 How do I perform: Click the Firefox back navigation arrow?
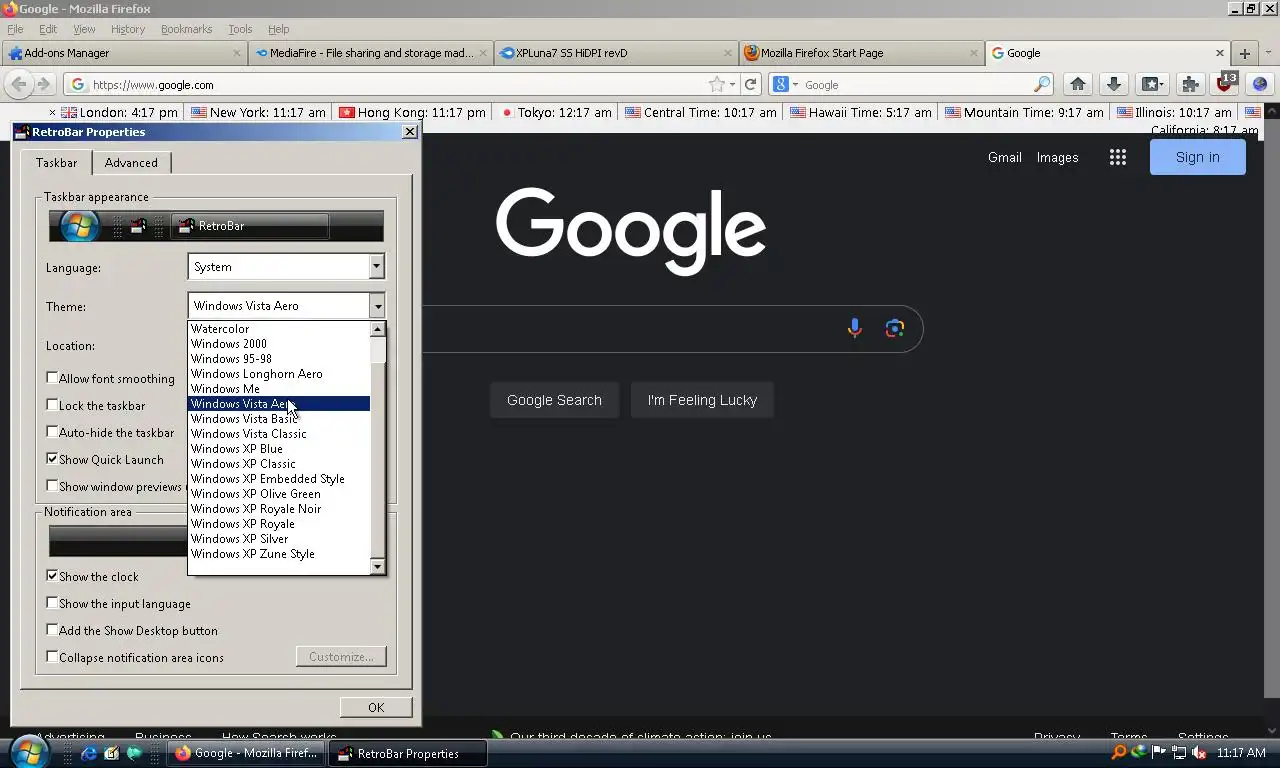[18, 84]
